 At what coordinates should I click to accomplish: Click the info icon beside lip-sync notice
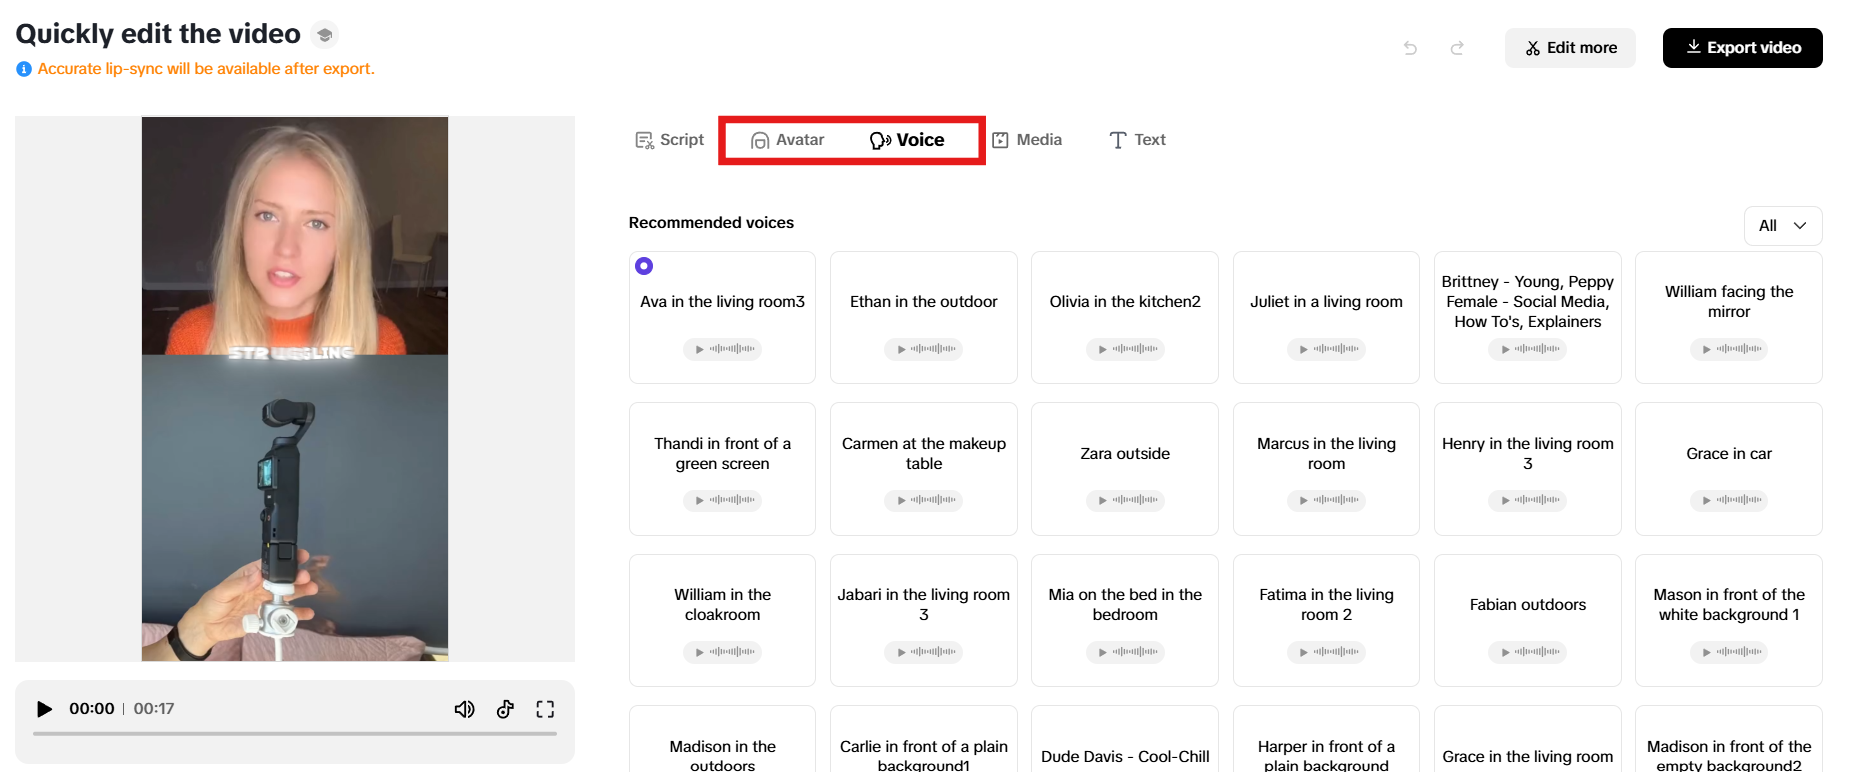coord(24,69)
